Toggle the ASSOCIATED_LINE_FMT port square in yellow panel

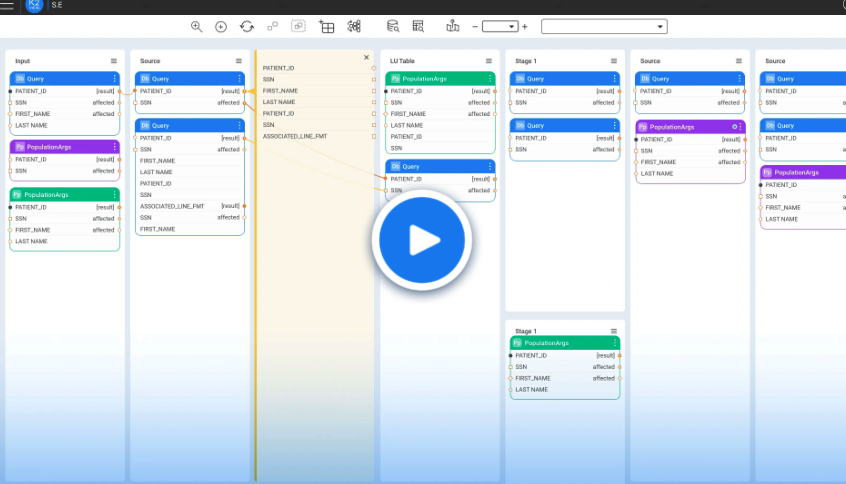(x=374, y=136)
